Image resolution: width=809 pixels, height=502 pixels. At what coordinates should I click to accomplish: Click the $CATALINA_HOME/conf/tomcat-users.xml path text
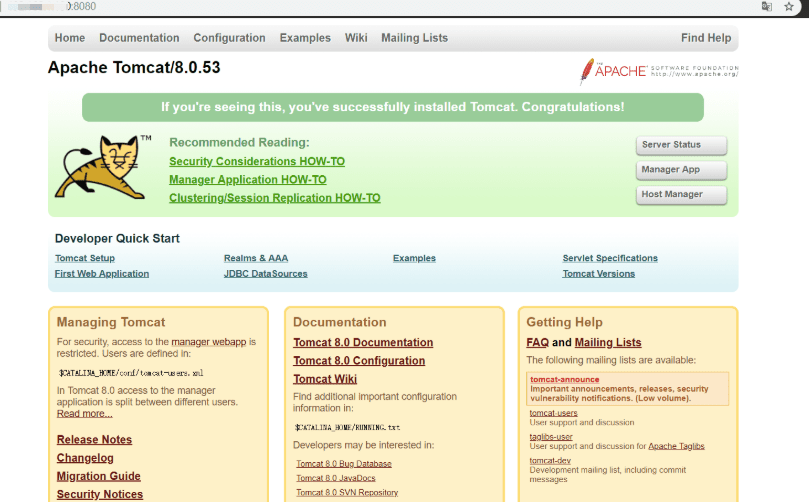[131, 373]
